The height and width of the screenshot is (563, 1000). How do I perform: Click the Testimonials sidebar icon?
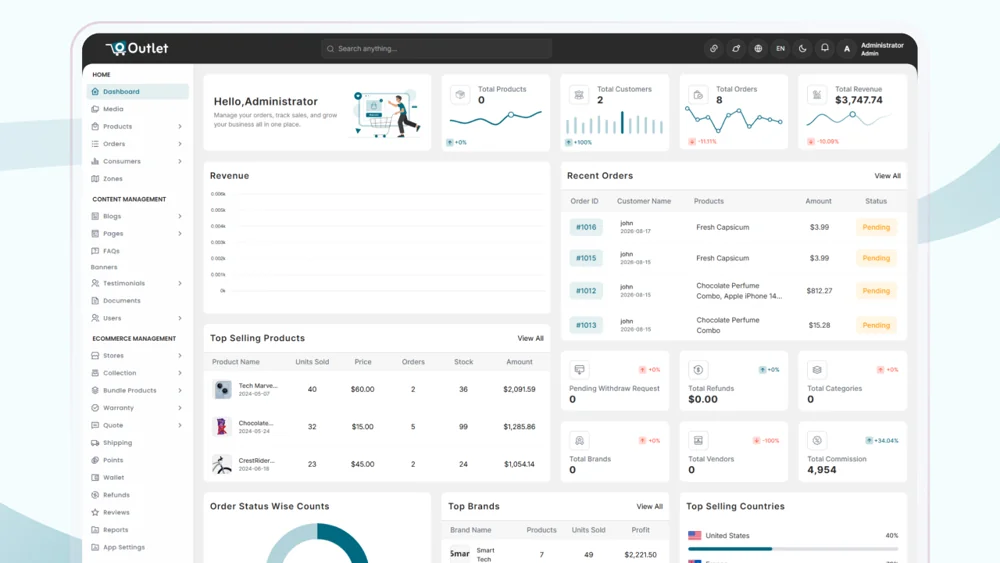coord(95,283)
